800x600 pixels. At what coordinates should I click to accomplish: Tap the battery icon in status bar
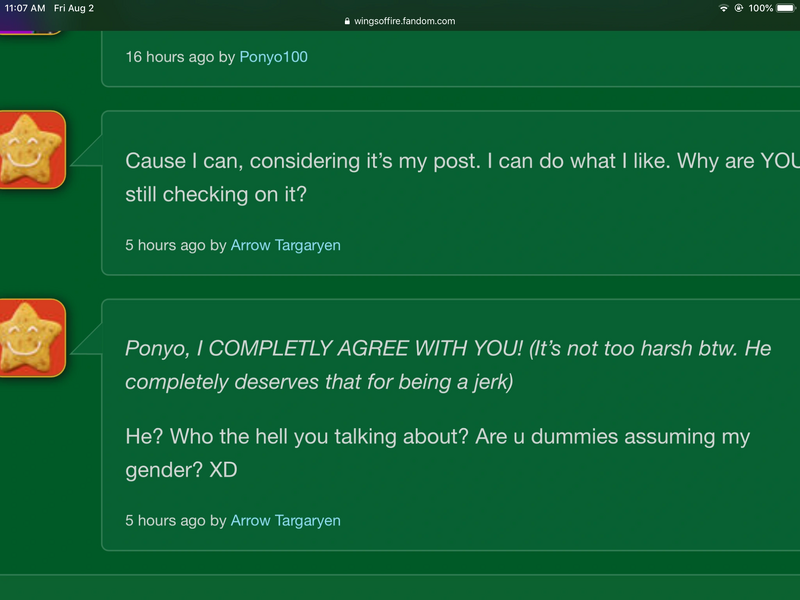coord(786,8)
